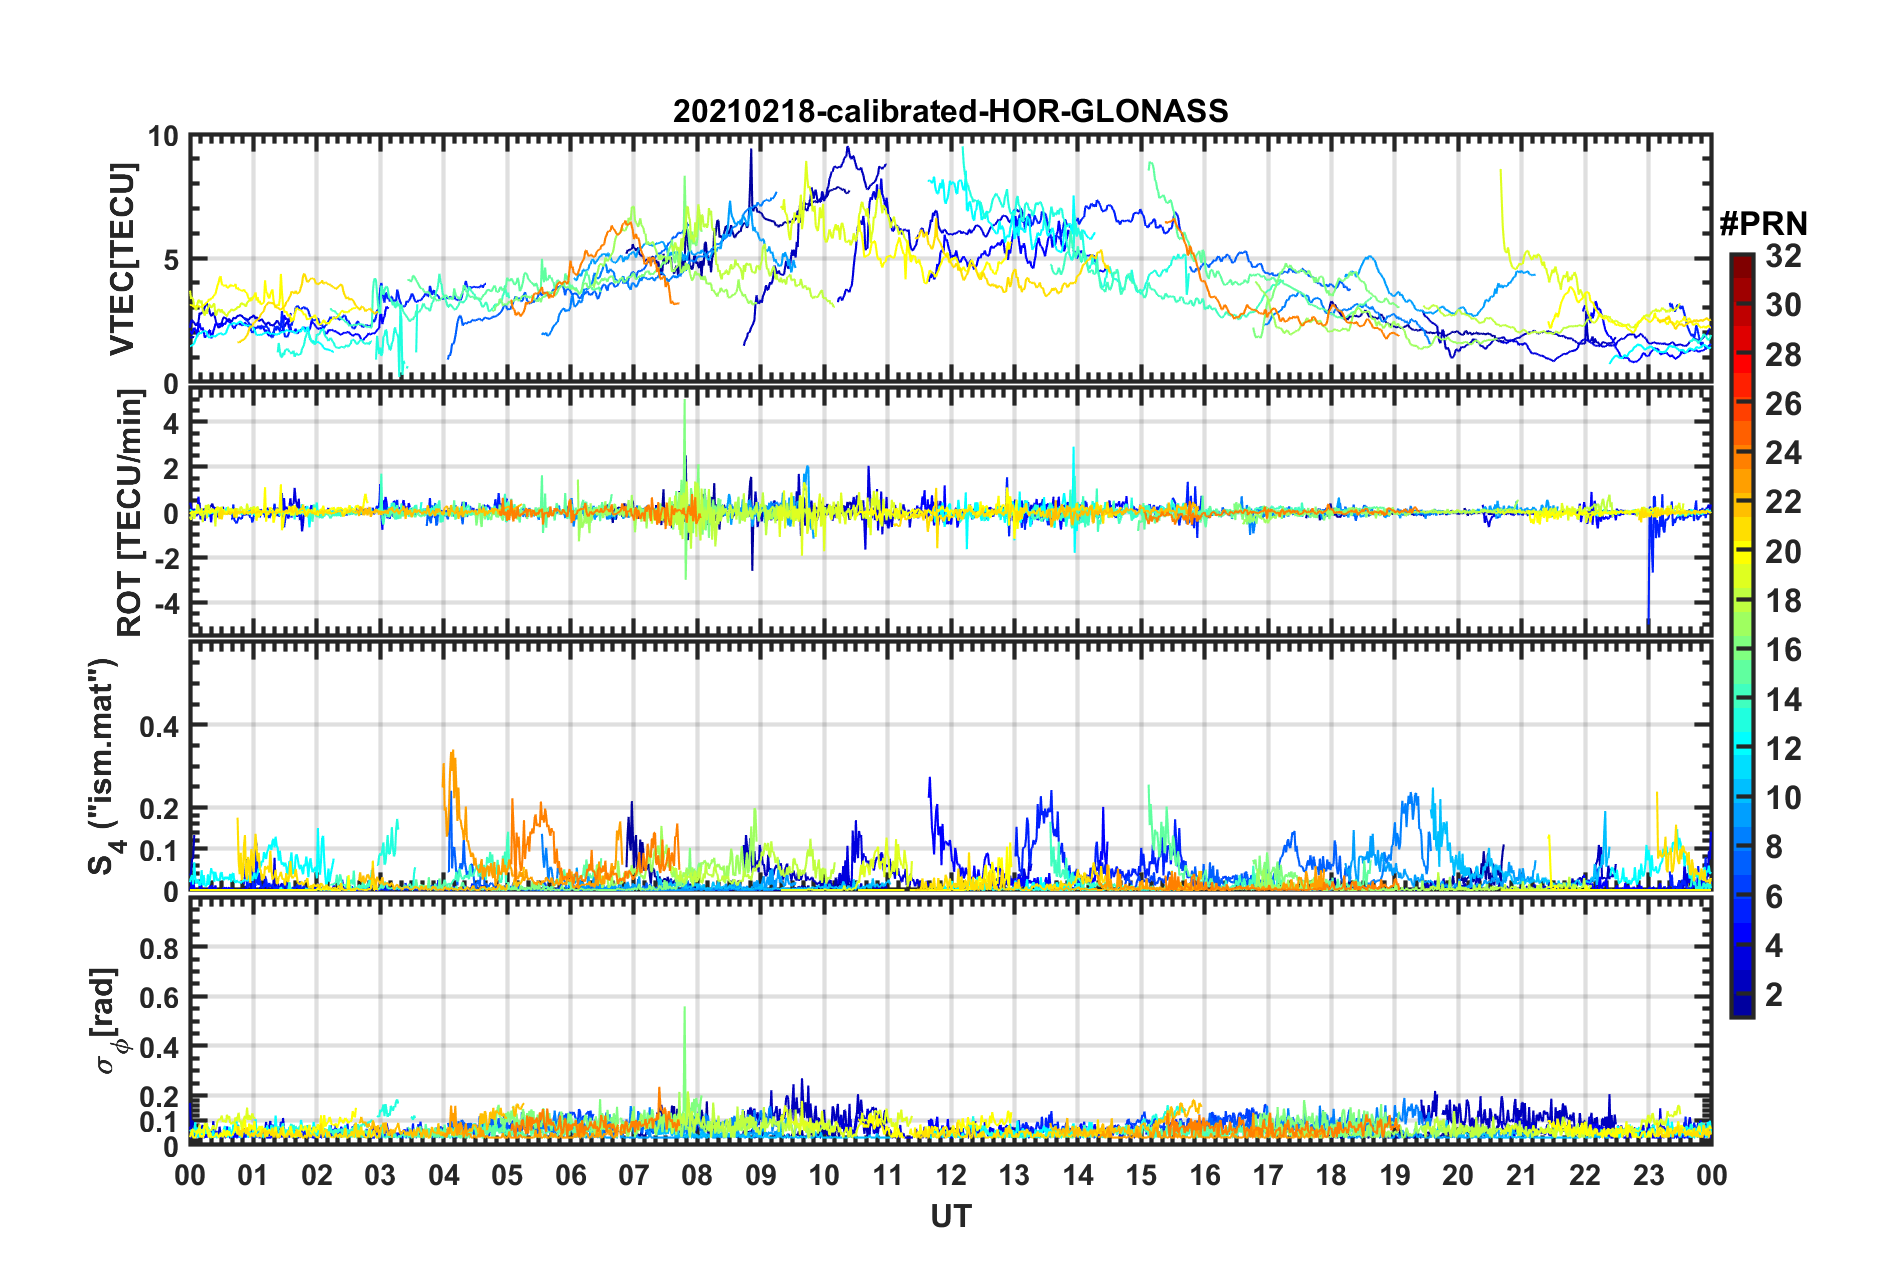The height and width of the screenshot is (1272, 1902).
Task: Click the x-axis tick label 19
Action: 1395,1175
